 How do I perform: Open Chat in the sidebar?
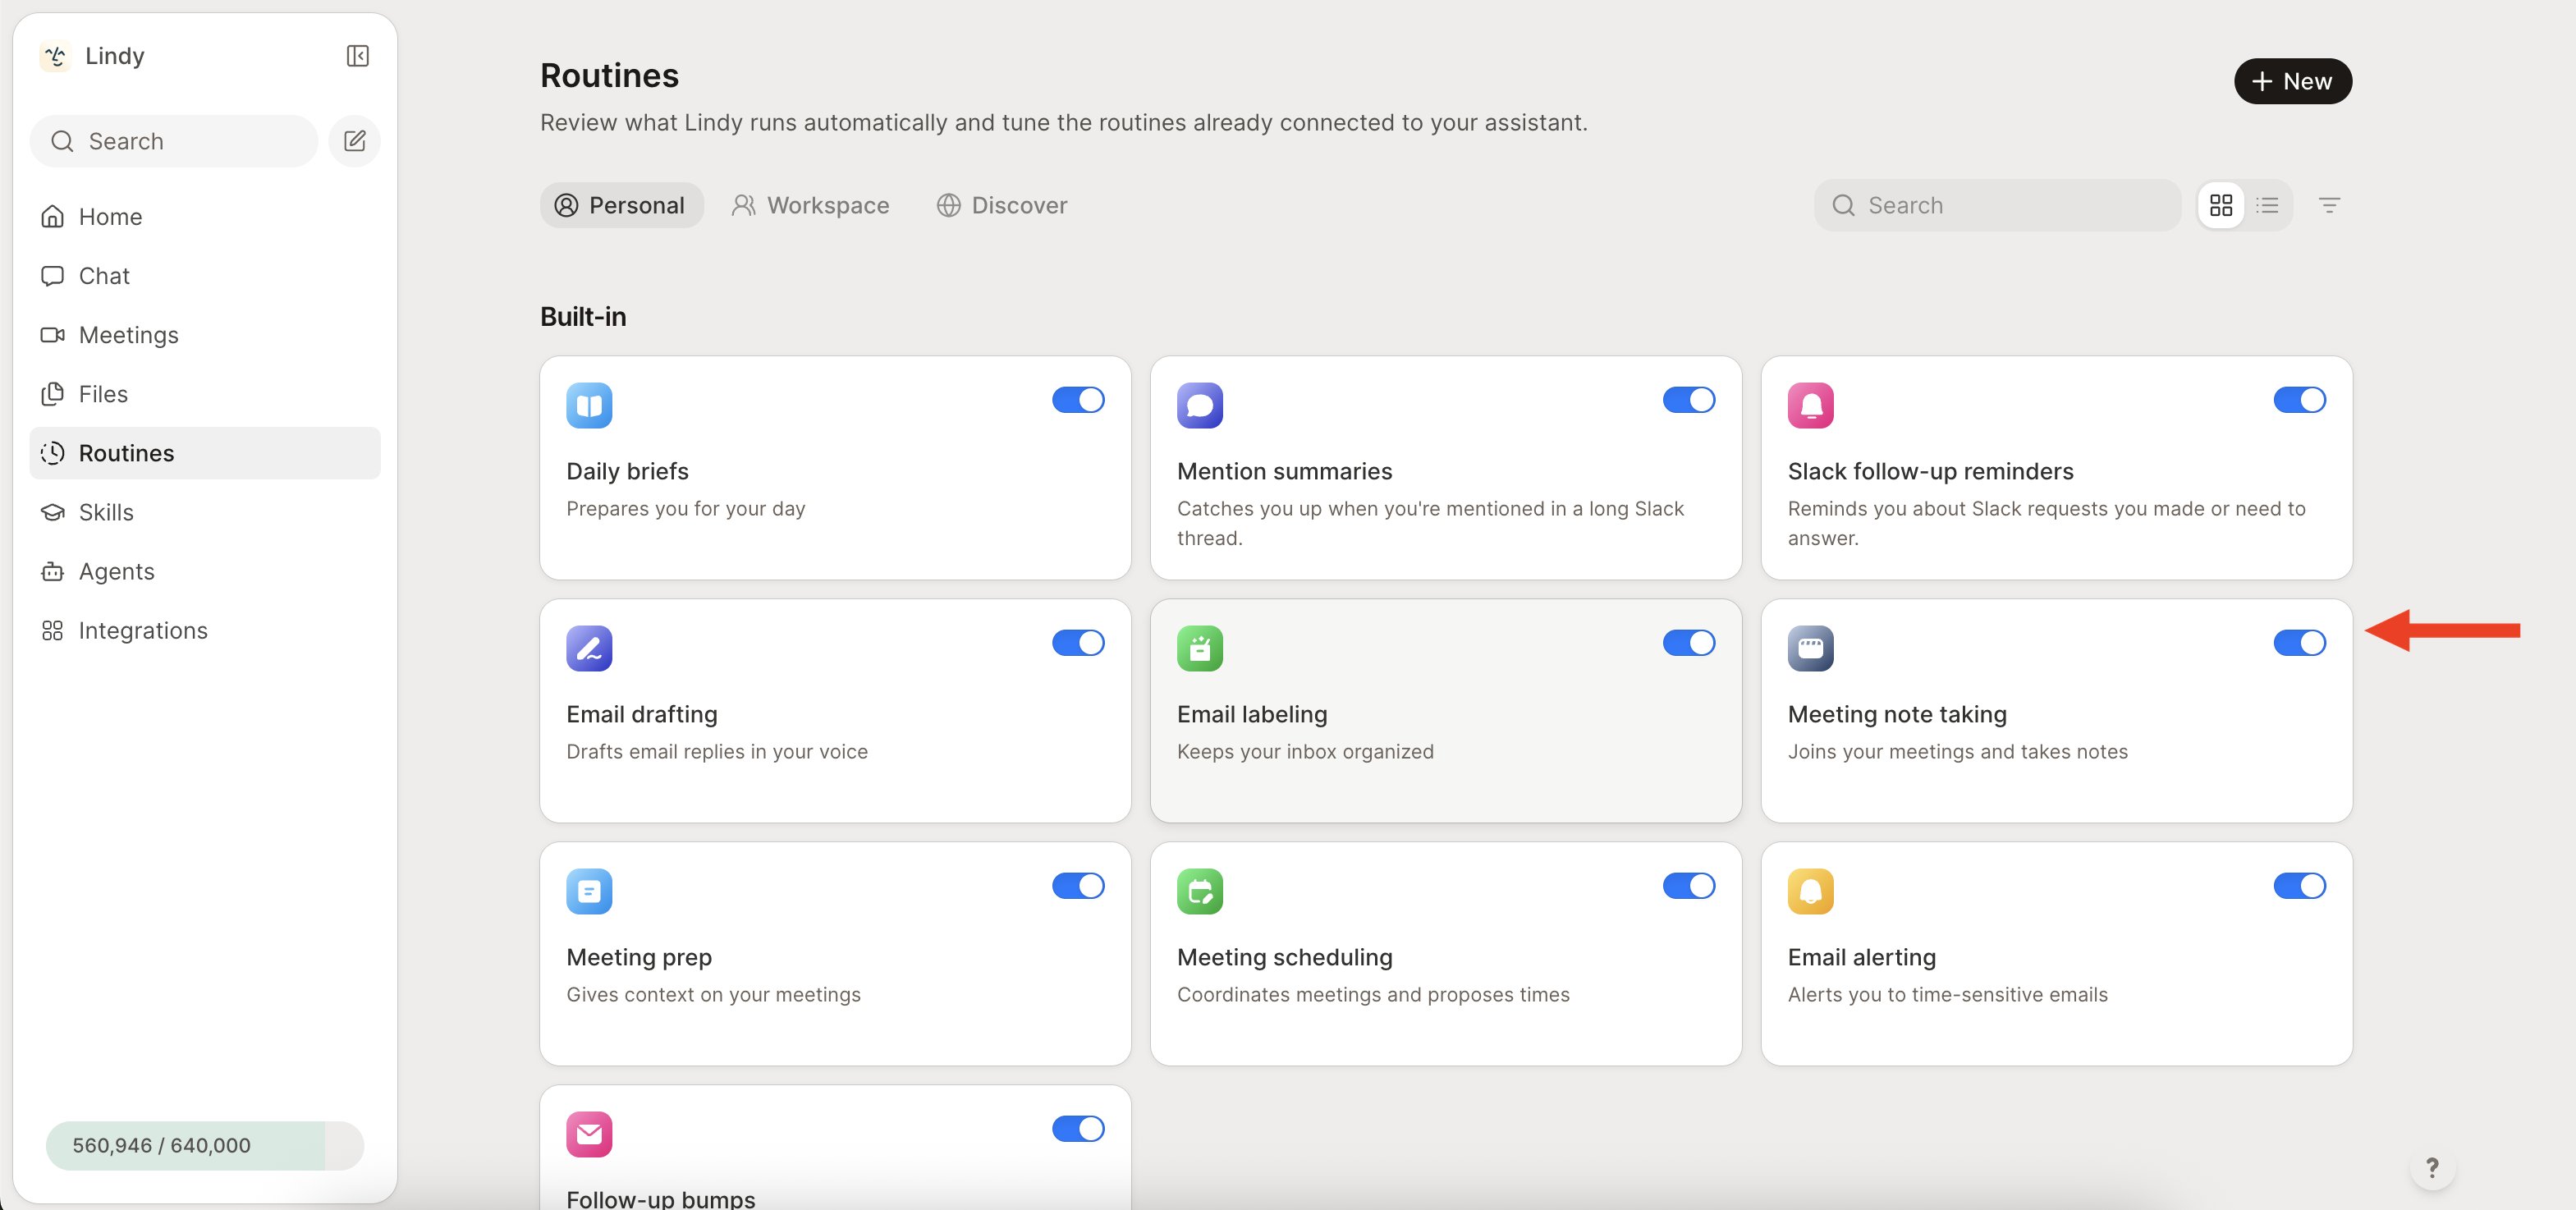pos(205,276)
